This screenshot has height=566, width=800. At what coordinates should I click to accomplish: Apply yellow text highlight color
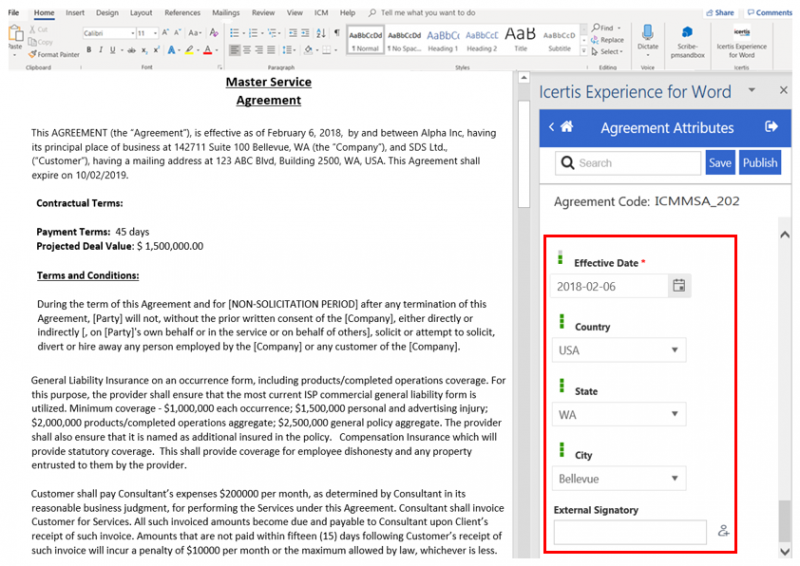pyautogui.click(x=189, y=50)
